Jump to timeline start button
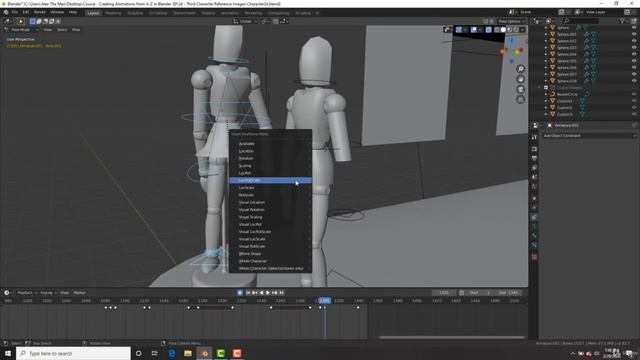 click(247, 293)
